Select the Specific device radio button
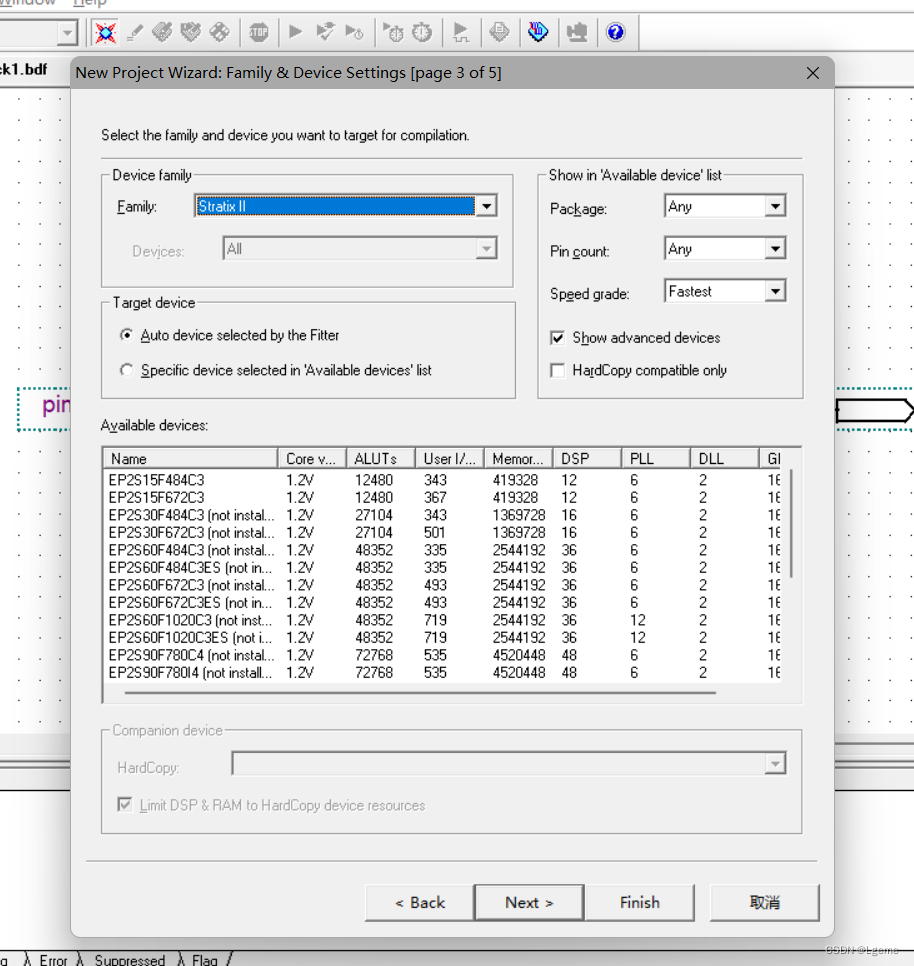Screen dimensions: 914x966 pyautogui.click(x=126, y=370)
